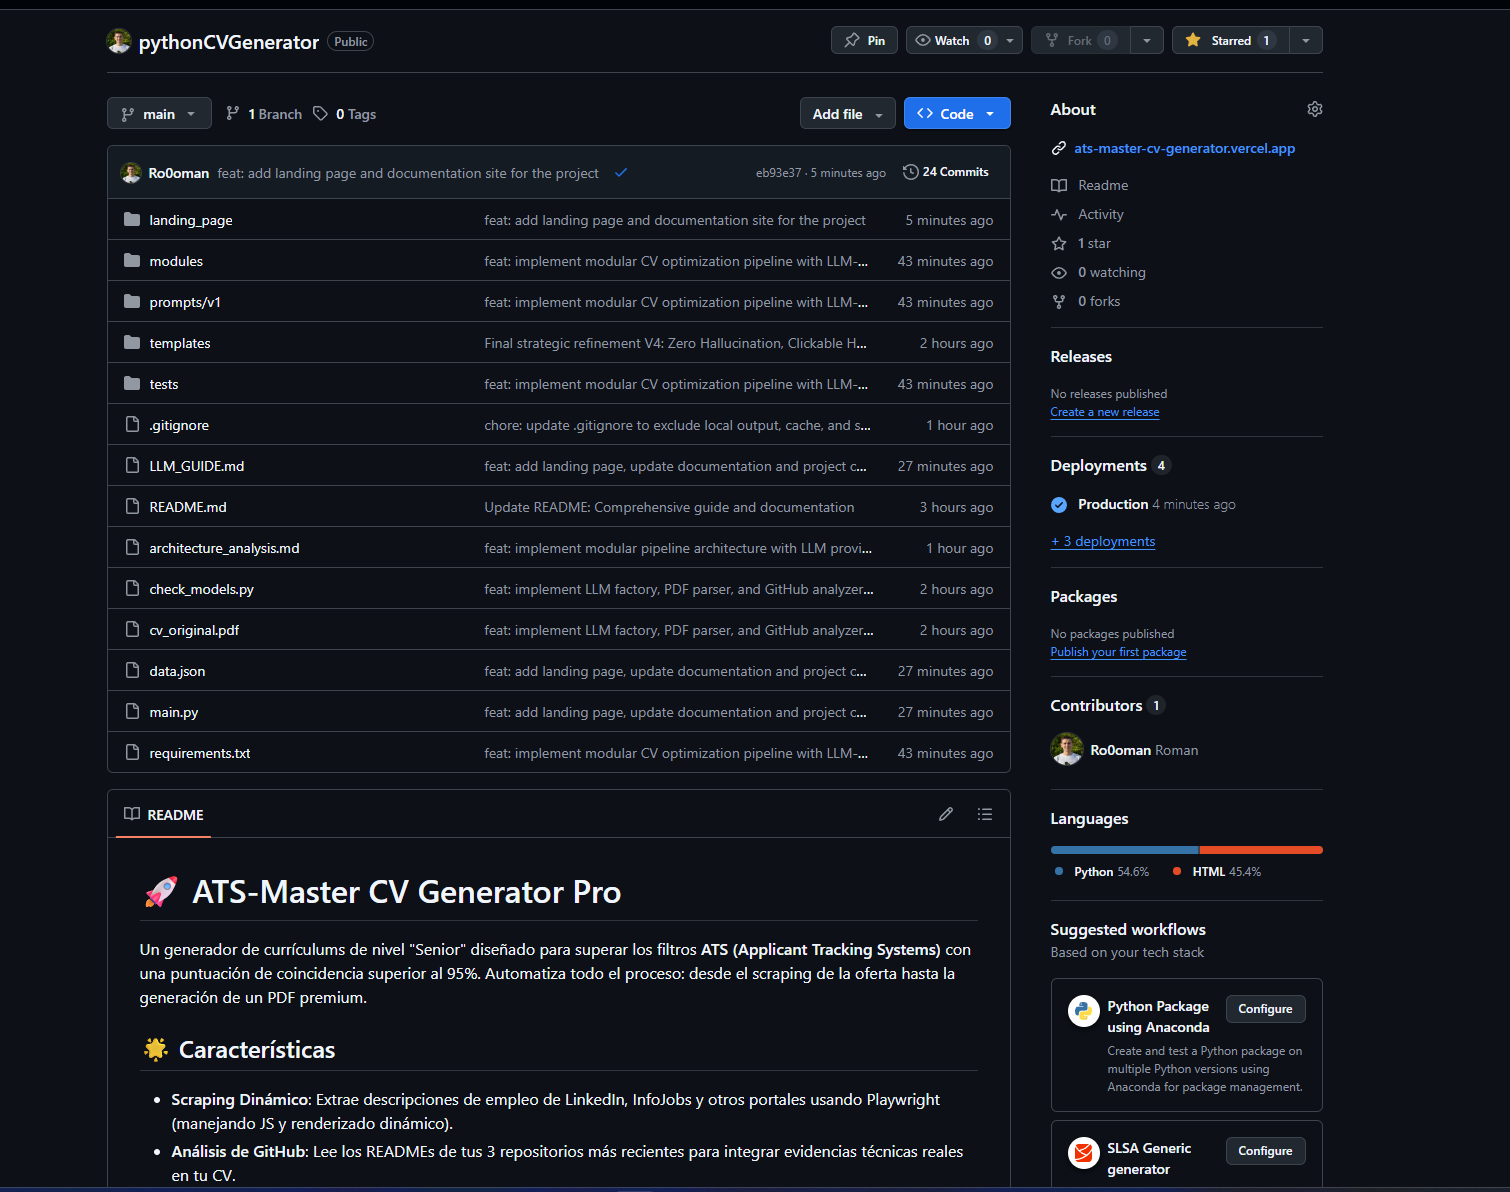Click Create a new release link

pyautogui.click(x=1104, y=412)
